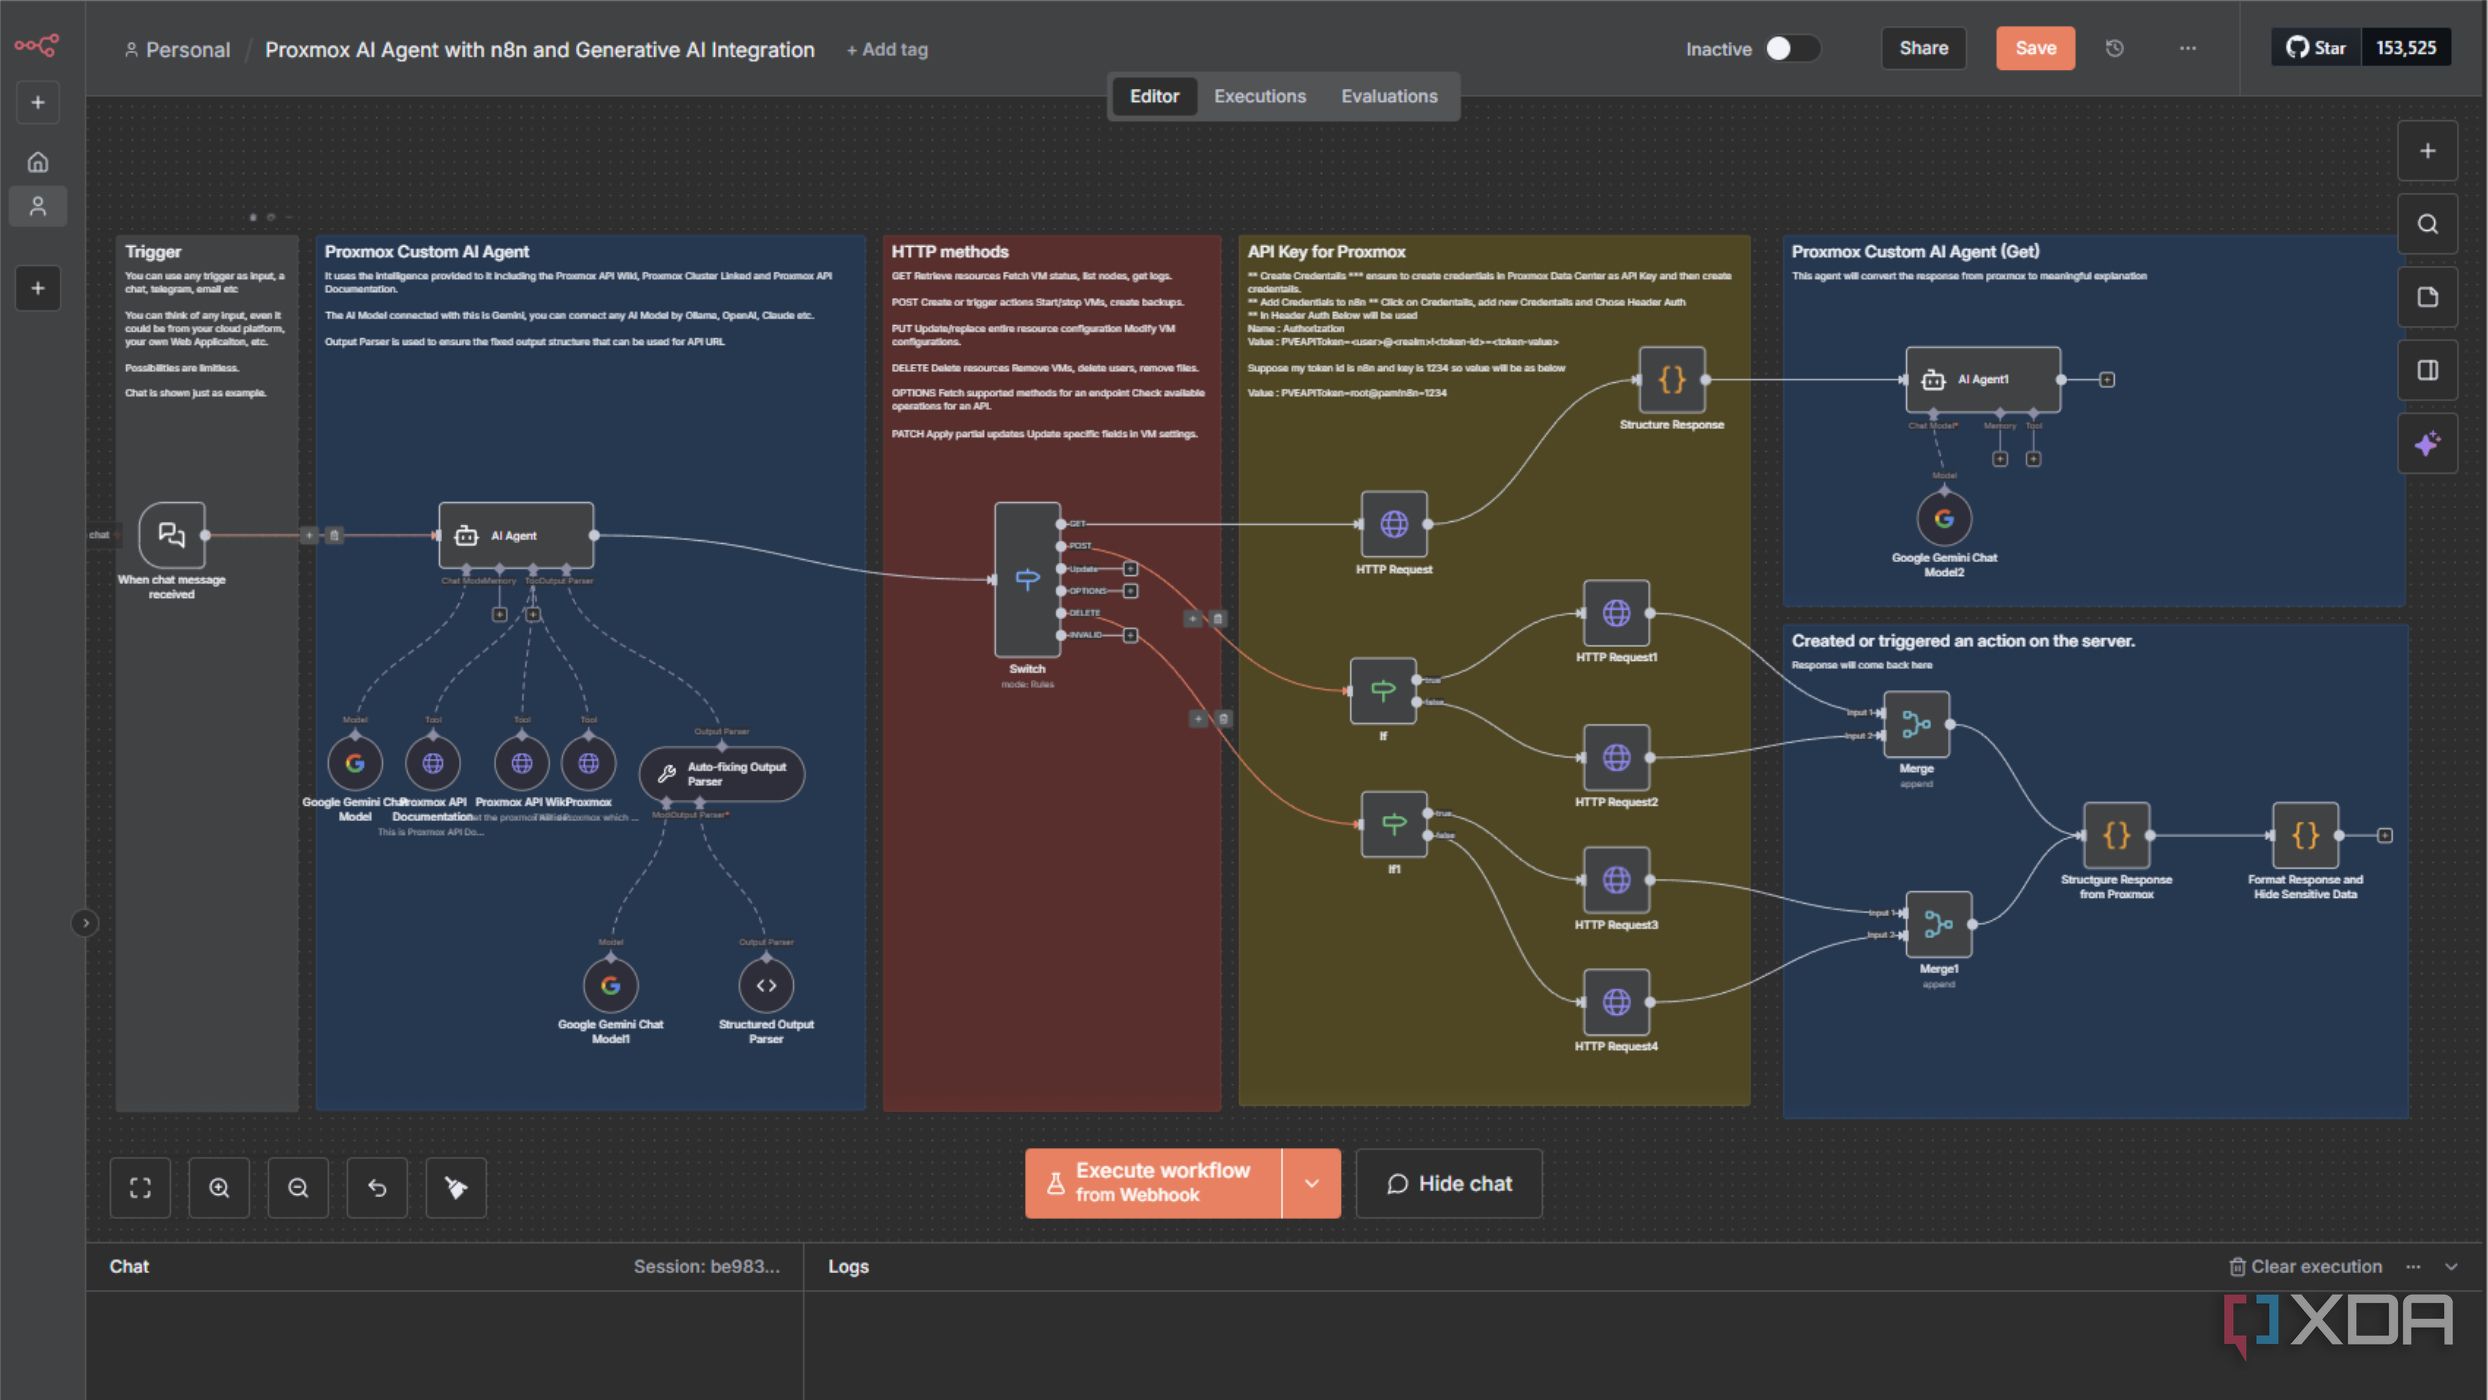The height and width of the screenshot is (1400, 2488).
Task: Click Clear execution
Action: point(2305,1266)
